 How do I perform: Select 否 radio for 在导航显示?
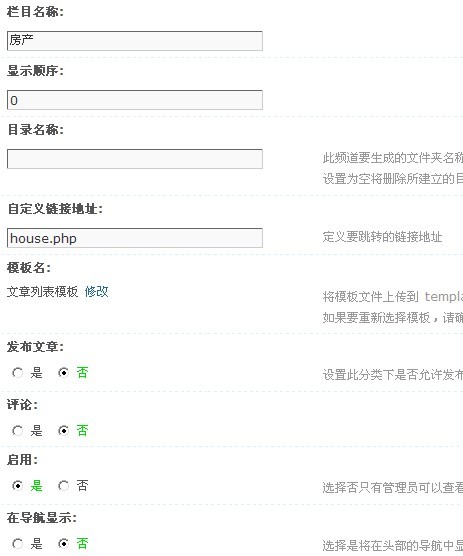coord(63,544)
